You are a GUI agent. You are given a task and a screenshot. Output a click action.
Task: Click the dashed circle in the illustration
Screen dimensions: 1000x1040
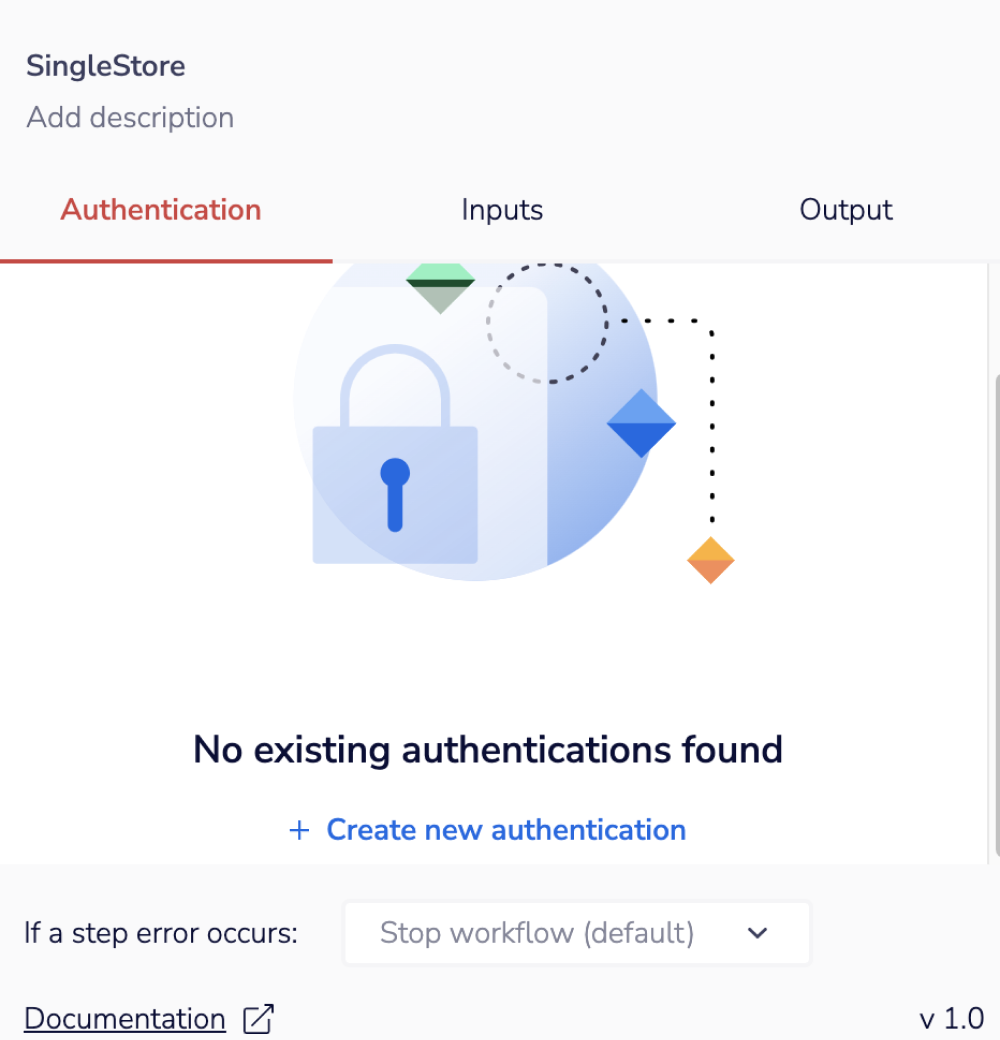(x=547, y=322)
